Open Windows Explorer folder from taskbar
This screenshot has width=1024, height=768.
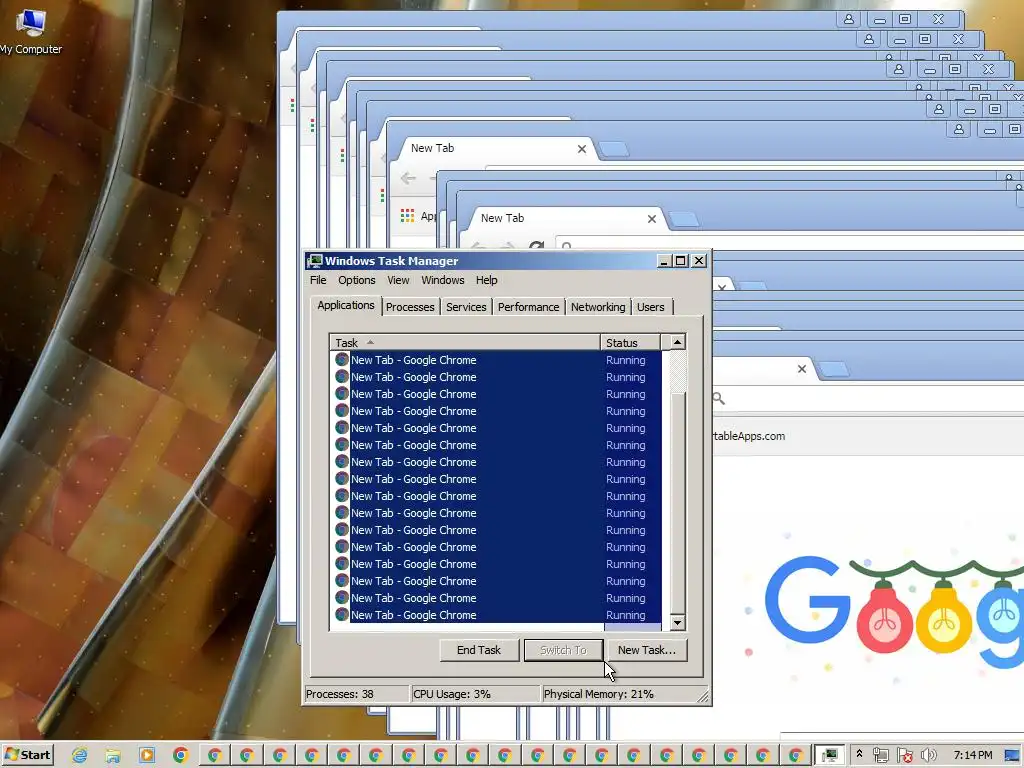tap(113, 756)
